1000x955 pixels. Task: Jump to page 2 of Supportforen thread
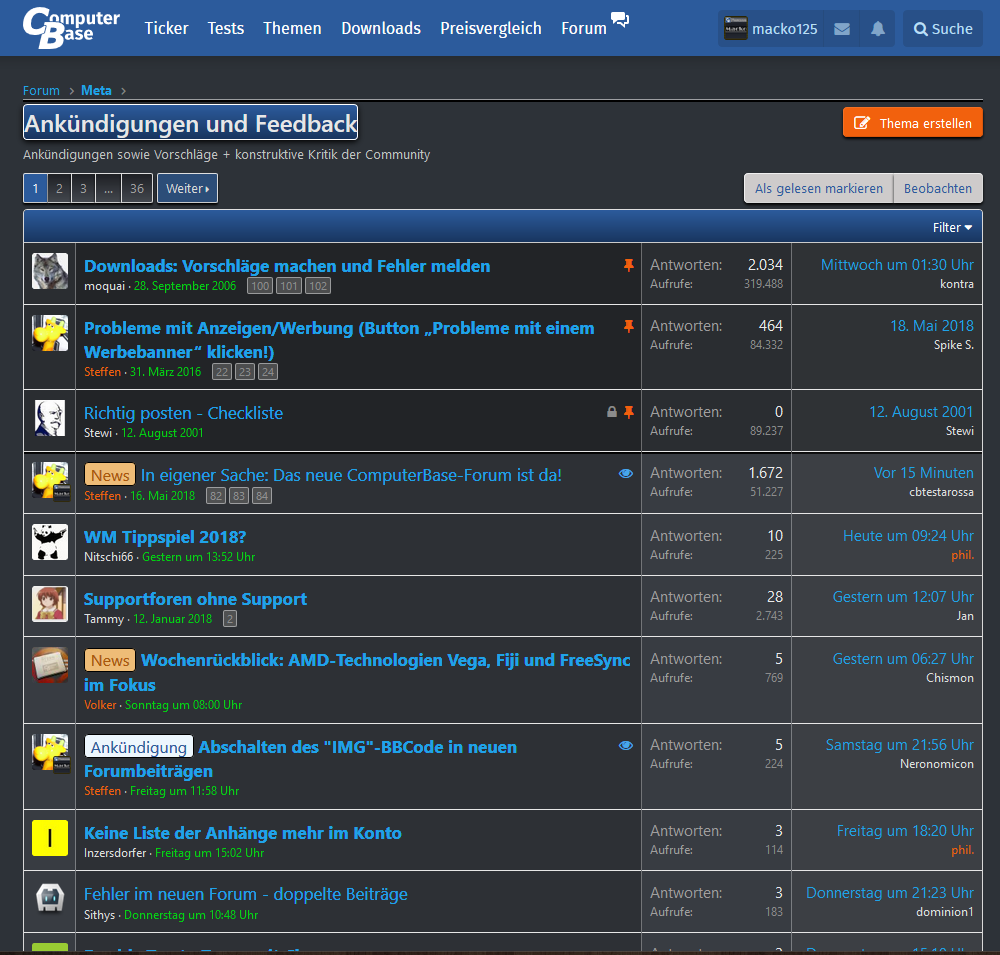230,618
